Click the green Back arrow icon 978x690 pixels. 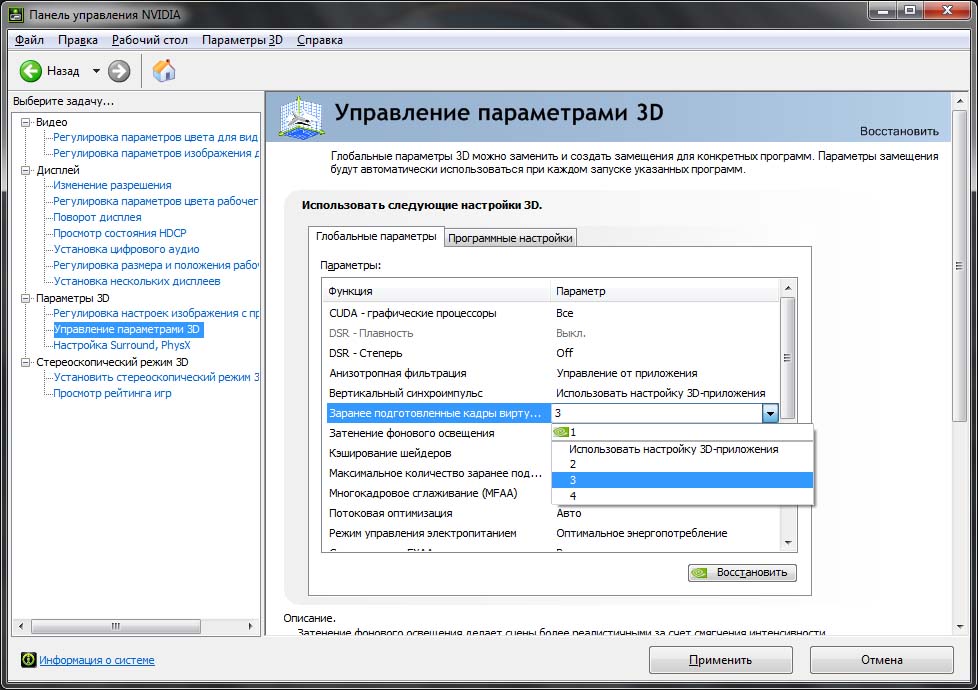[31, 71]
